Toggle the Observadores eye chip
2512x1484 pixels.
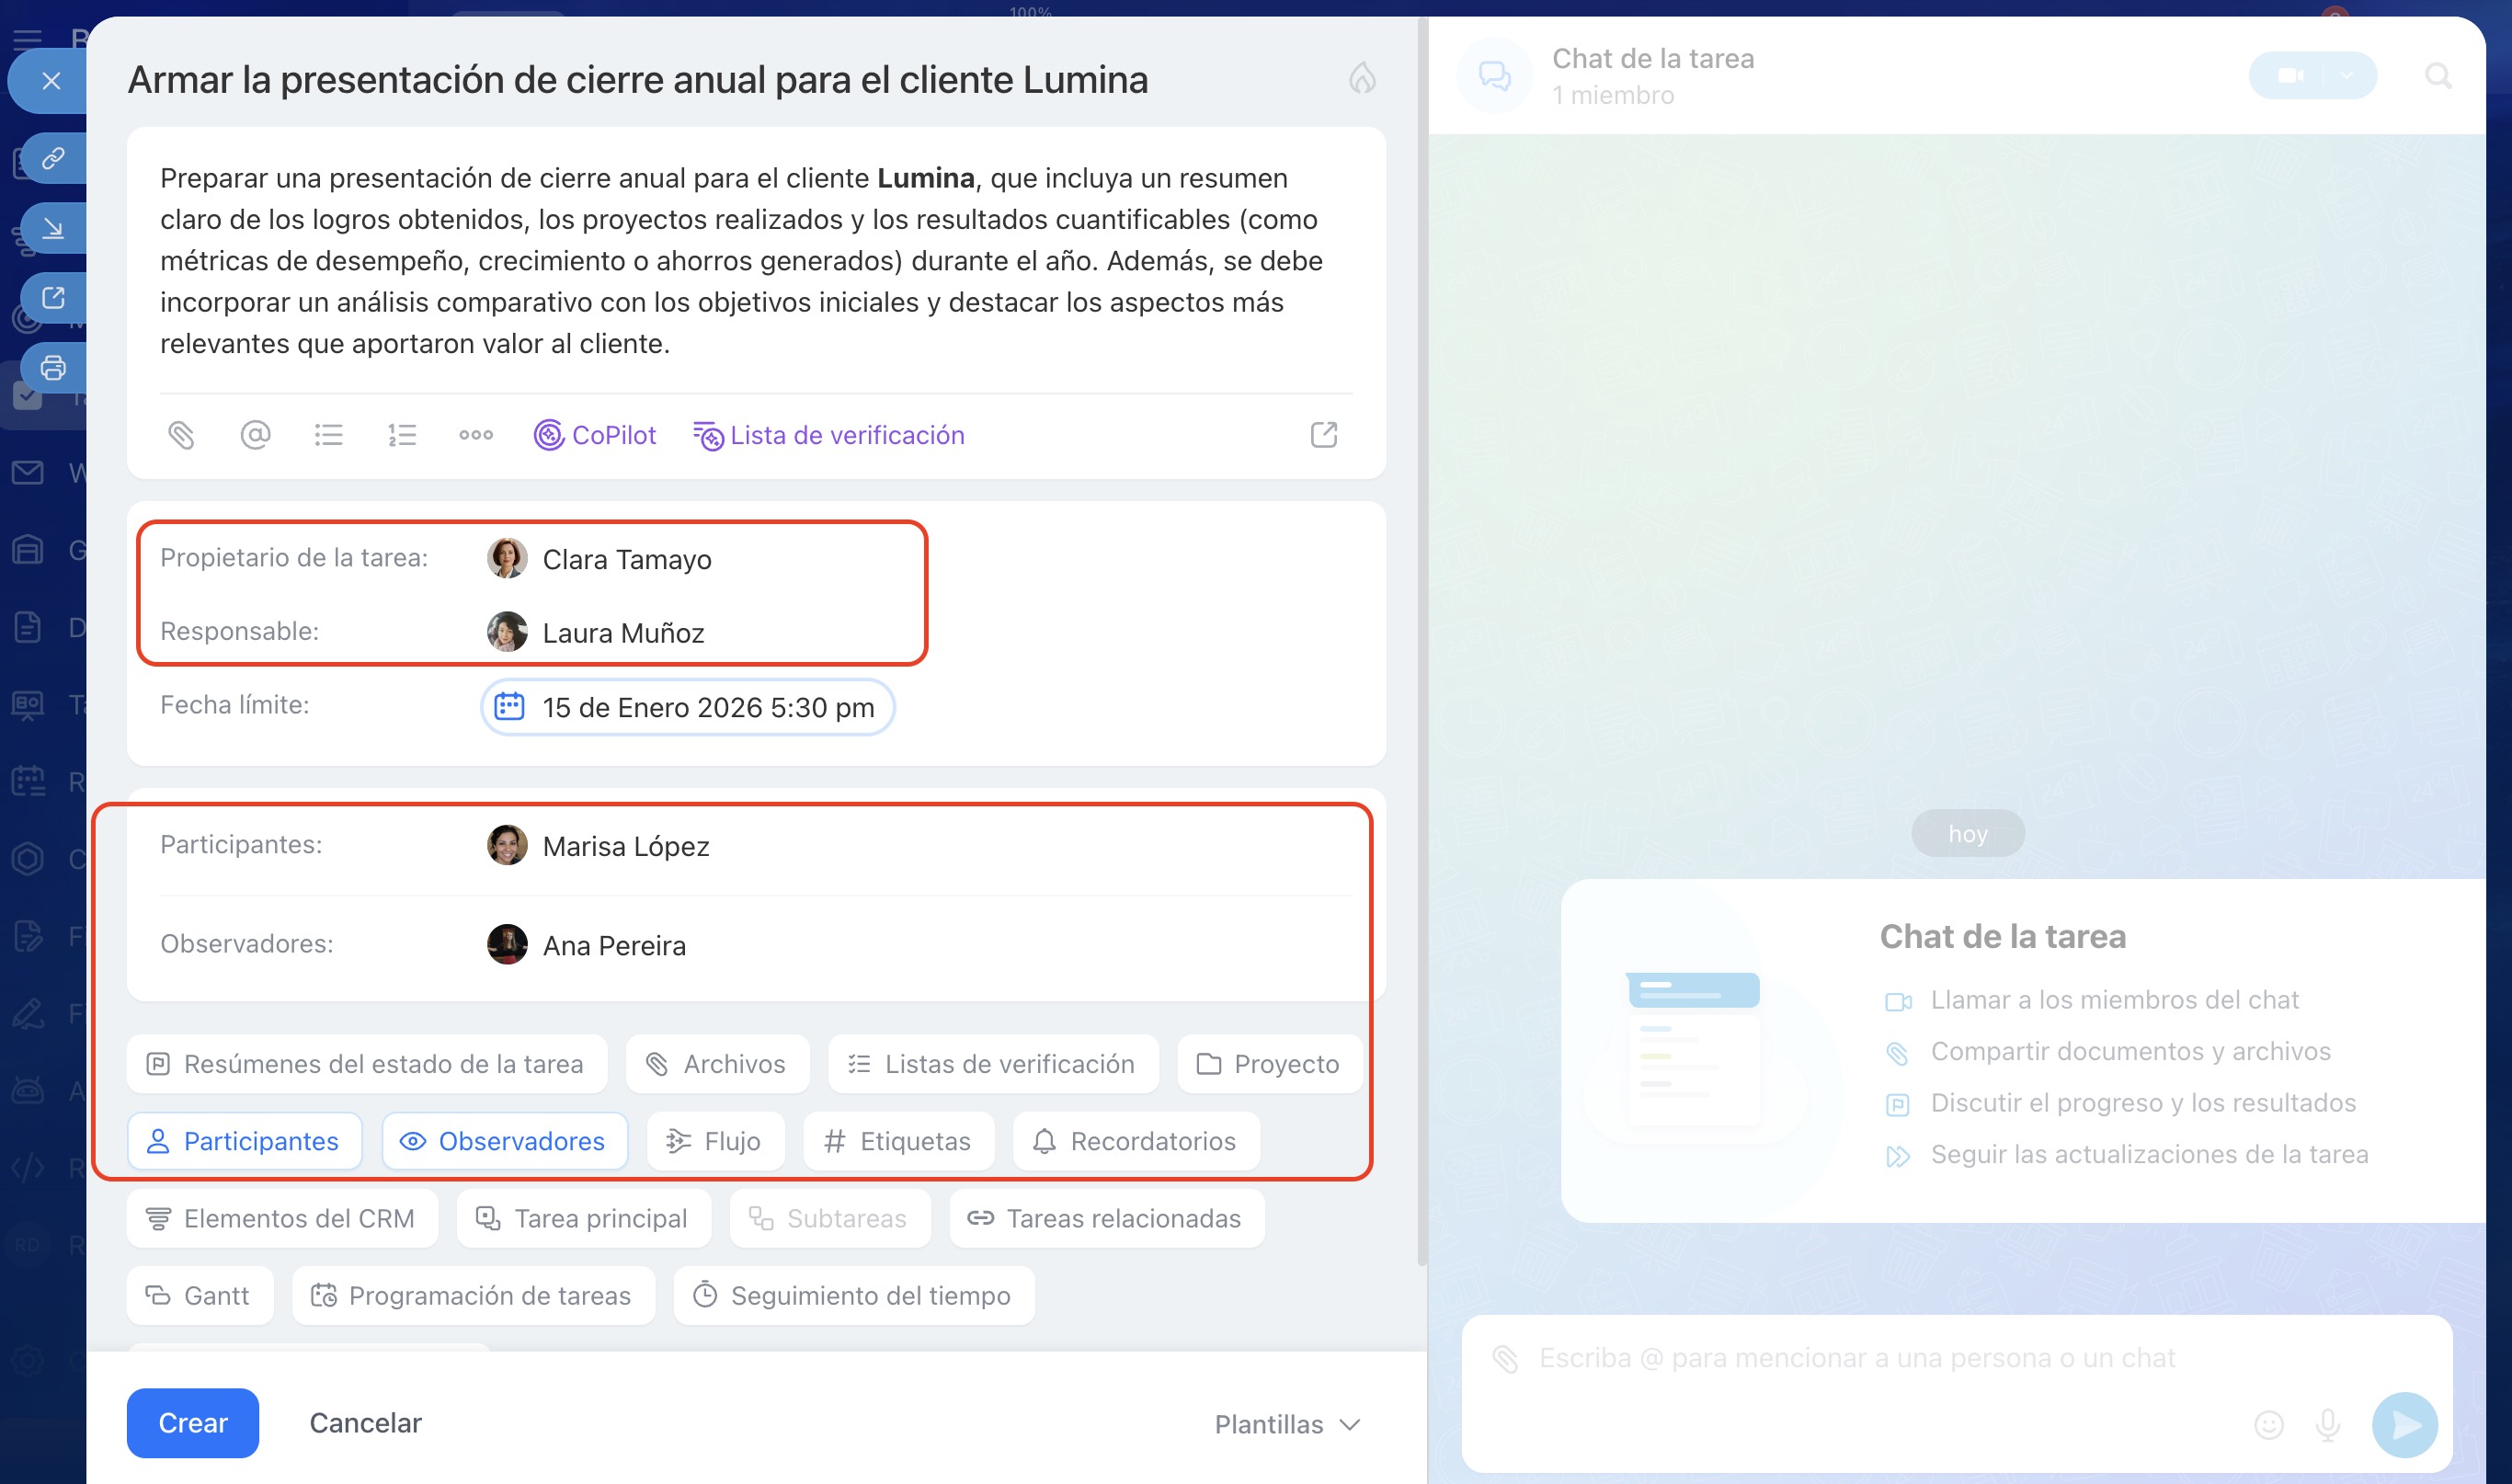(504, 1141)
